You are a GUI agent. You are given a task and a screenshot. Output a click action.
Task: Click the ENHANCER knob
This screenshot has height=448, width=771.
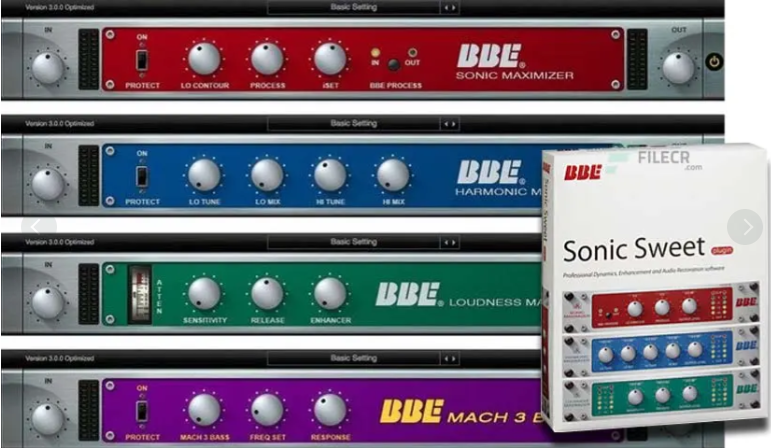[x=330, y=294]
